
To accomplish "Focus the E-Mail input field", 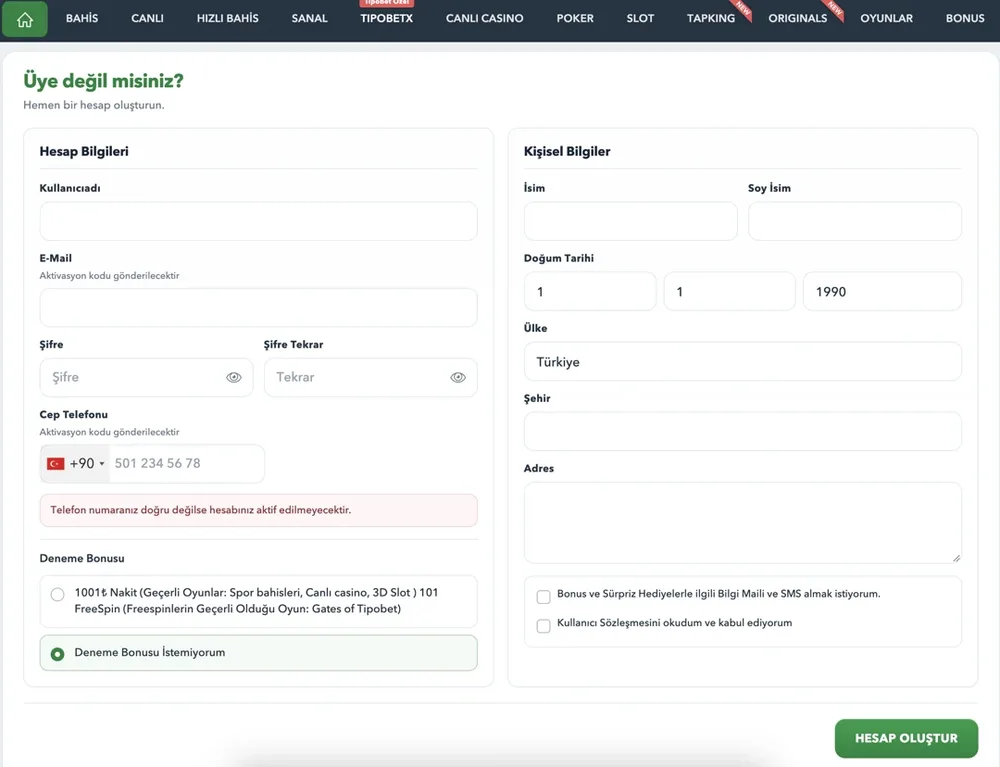I will coord(258,307).
